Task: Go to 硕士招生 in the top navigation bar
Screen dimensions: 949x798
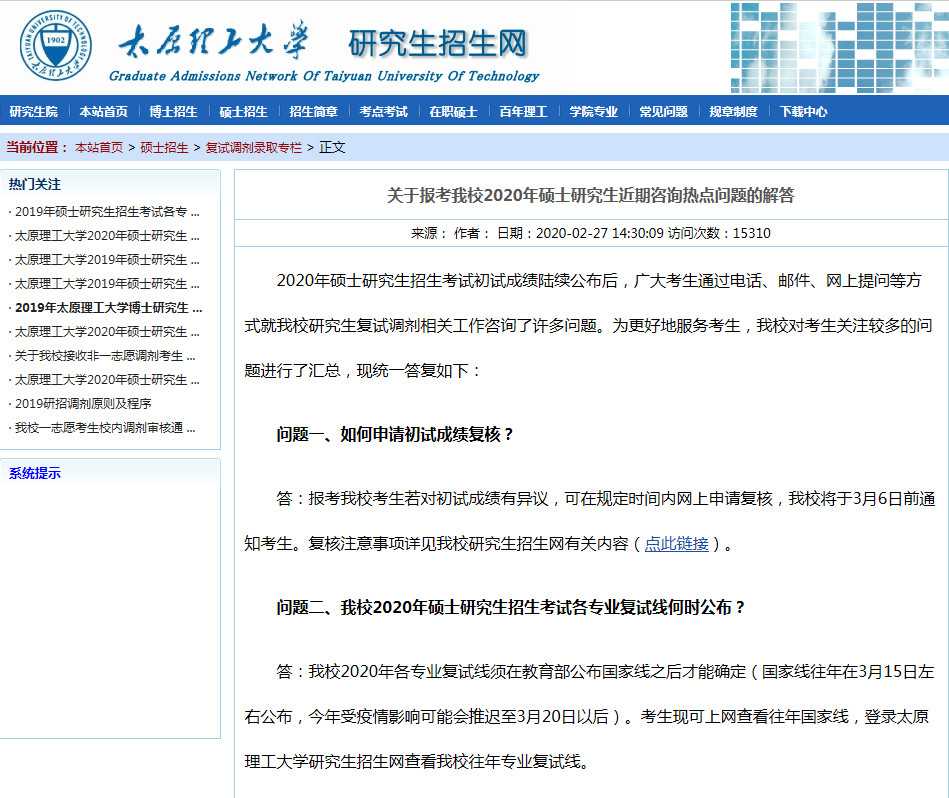Action: pos(243,112)
